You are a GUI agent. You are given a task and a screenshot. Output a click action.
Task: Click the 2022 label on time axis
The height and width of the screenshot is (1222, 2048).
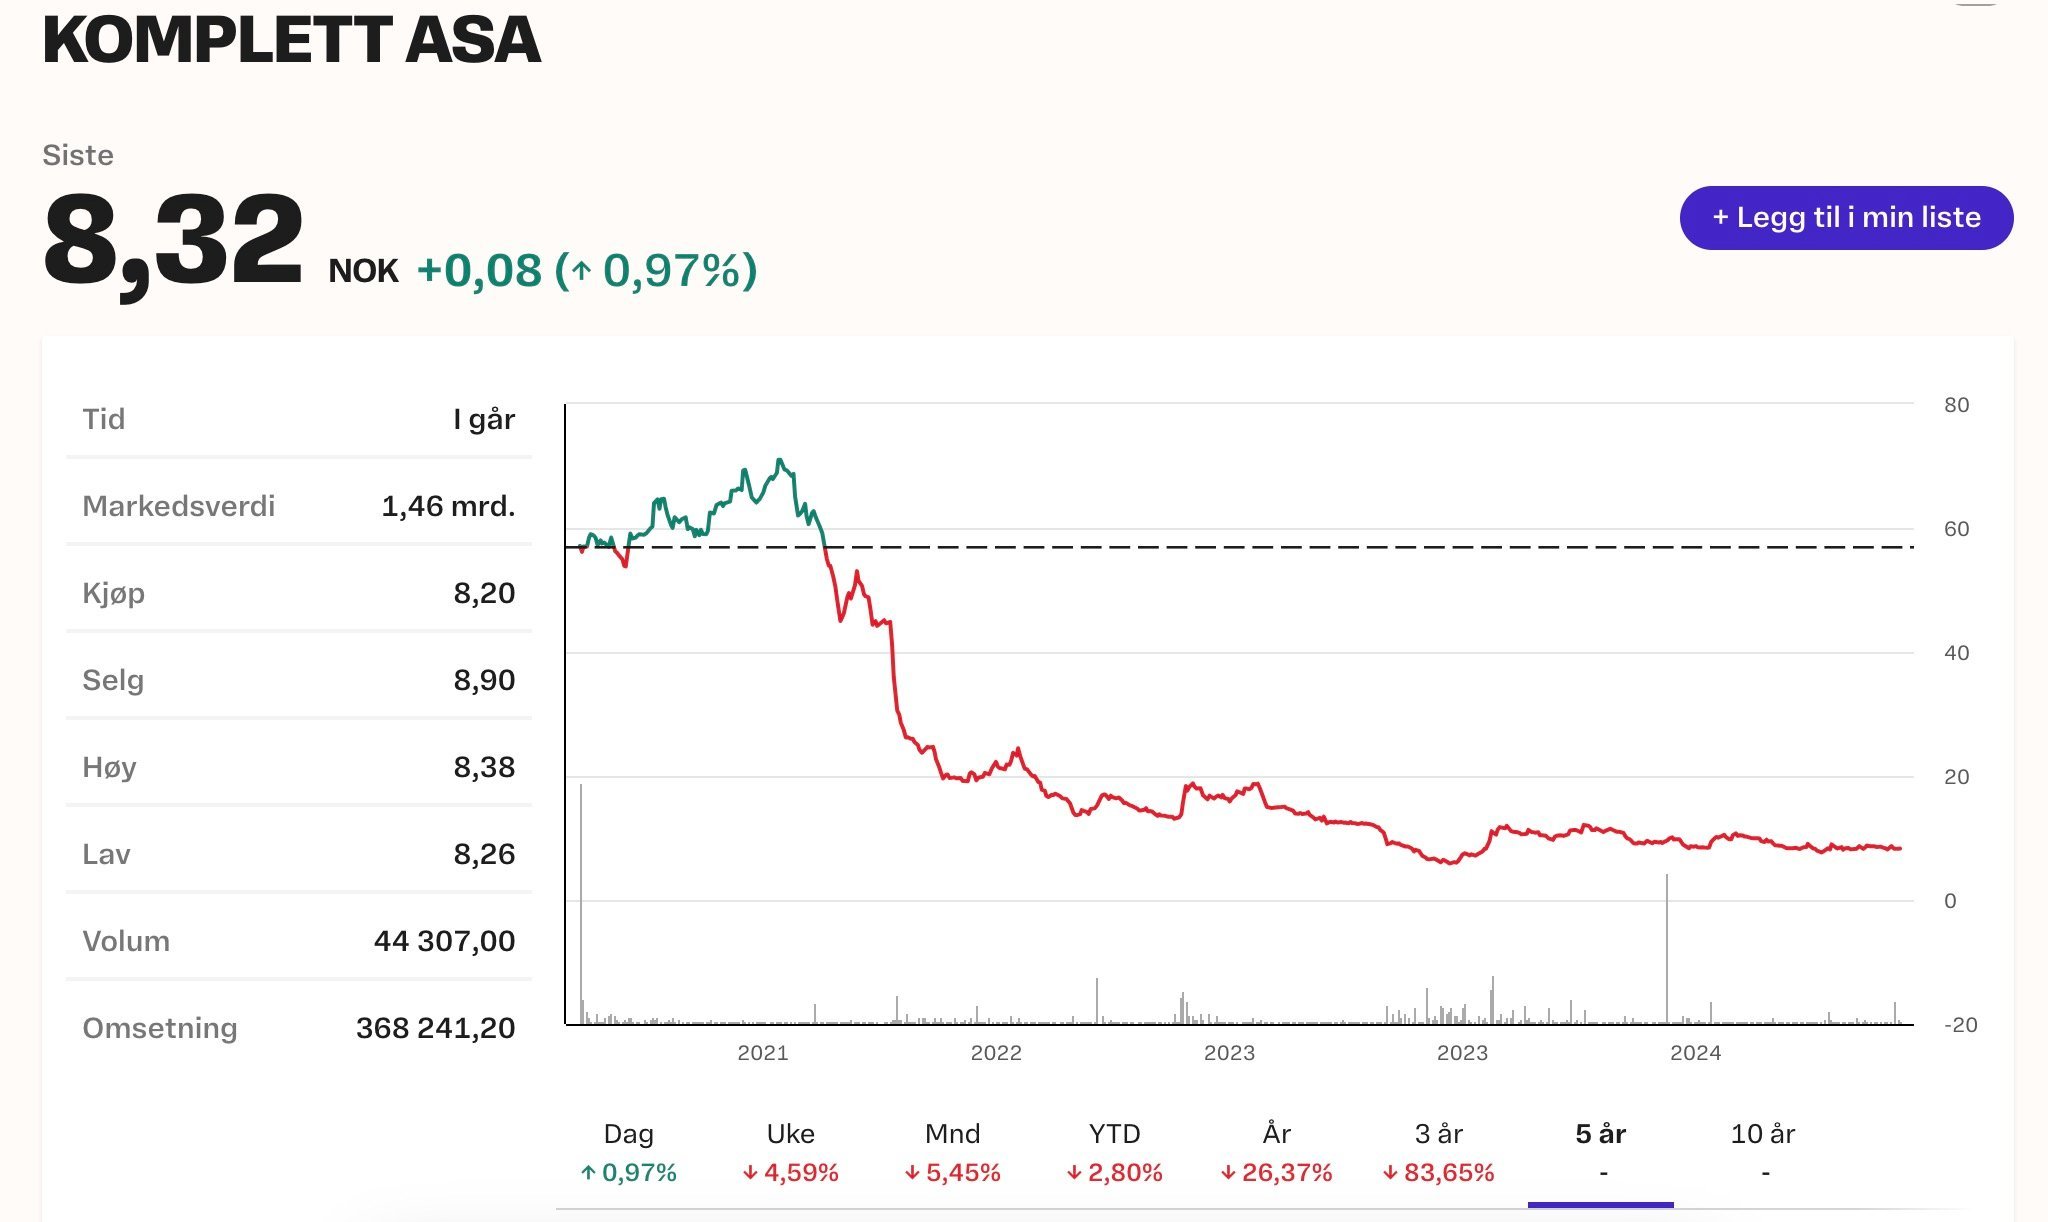pyautogui.click(x=996, y=1053)
